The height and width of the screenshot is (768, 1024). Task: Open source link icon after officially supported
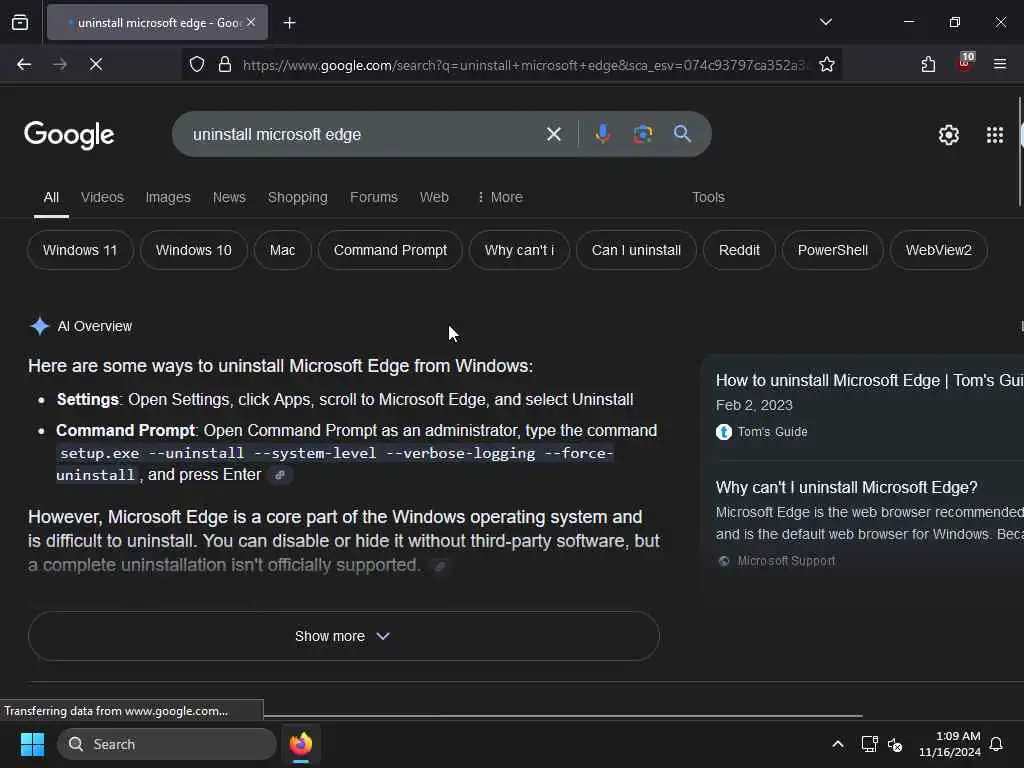(x=440, y=566)
